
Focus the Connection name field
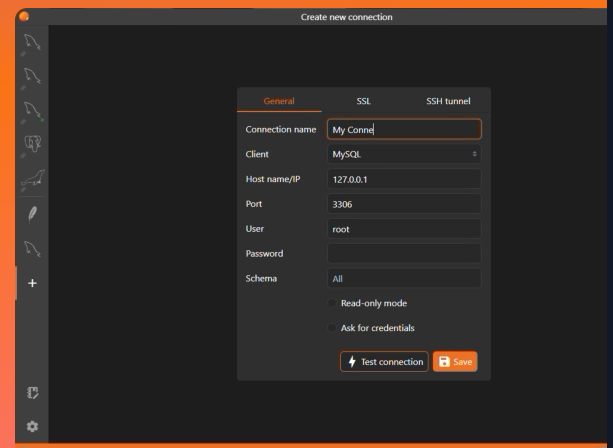point(404,129)
